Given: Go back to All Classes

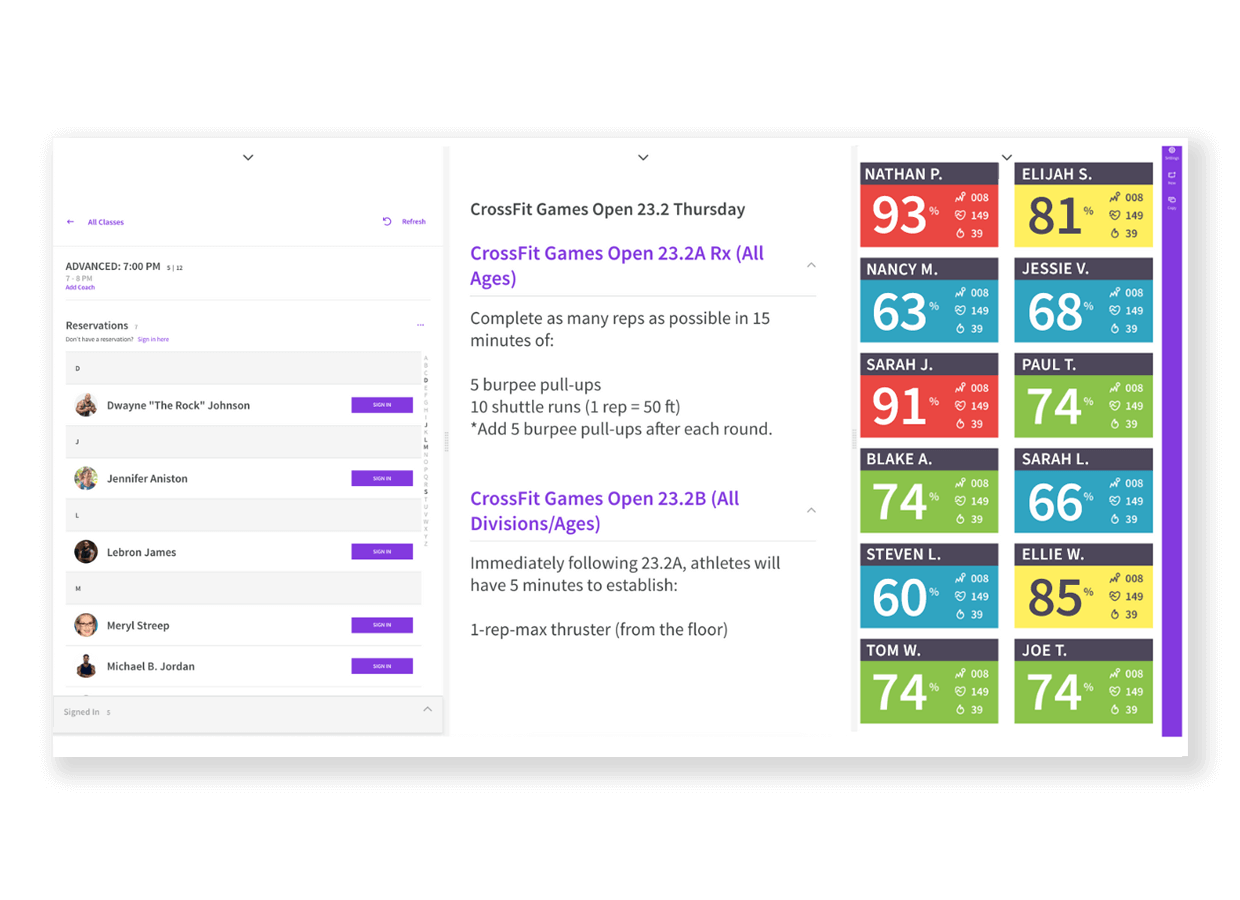Looking at the screenshot, I should point(106,222).
